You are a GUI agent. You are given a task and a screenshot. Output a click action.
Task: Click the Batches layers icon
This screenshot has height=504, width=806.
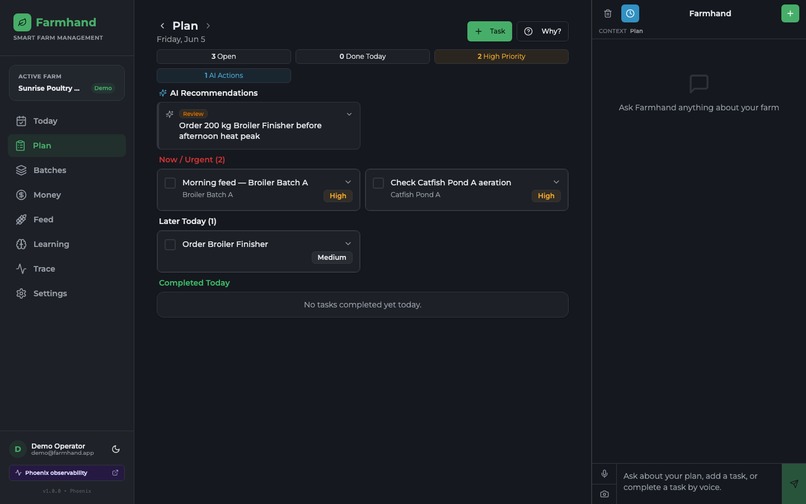21,170
